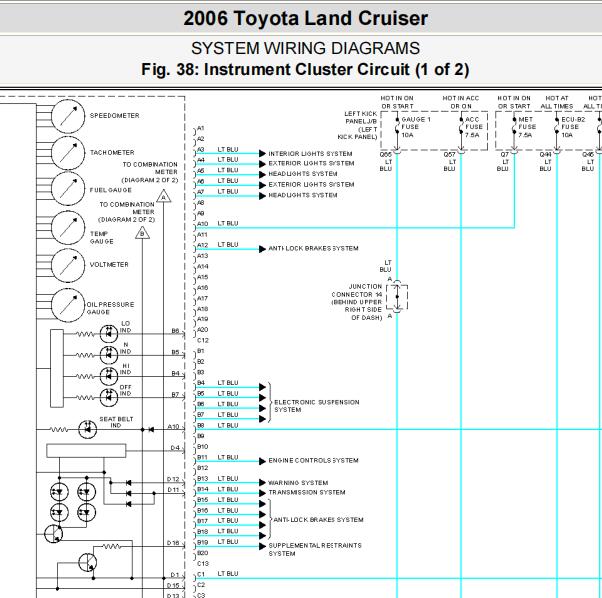The width and height of the screenshot is (602, 598).
Task: Click the Tachometer gauge symbol
Action: point(68,153)
